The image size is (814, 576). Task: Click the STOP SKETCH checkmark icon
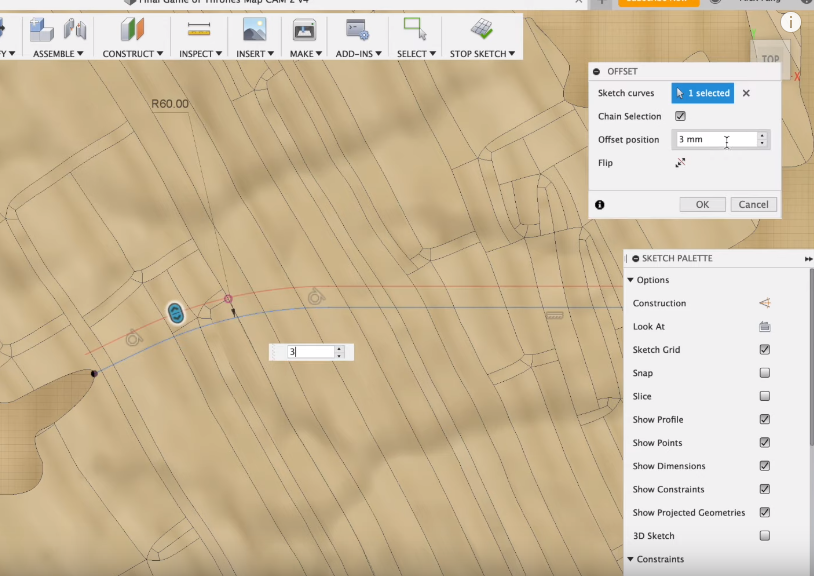pos(482,29)
